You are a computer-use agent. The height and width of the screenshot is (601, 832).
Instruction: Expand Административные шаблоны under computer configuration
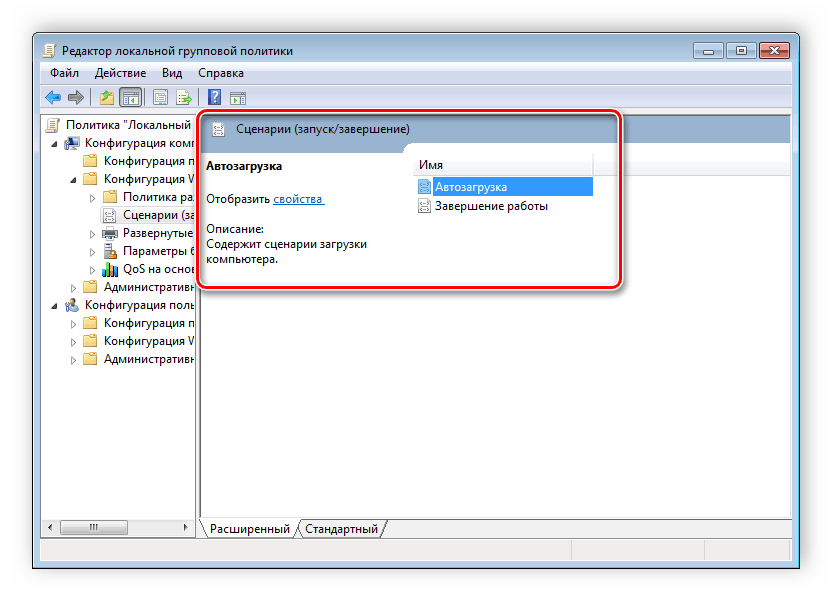[x=73, y=288]
